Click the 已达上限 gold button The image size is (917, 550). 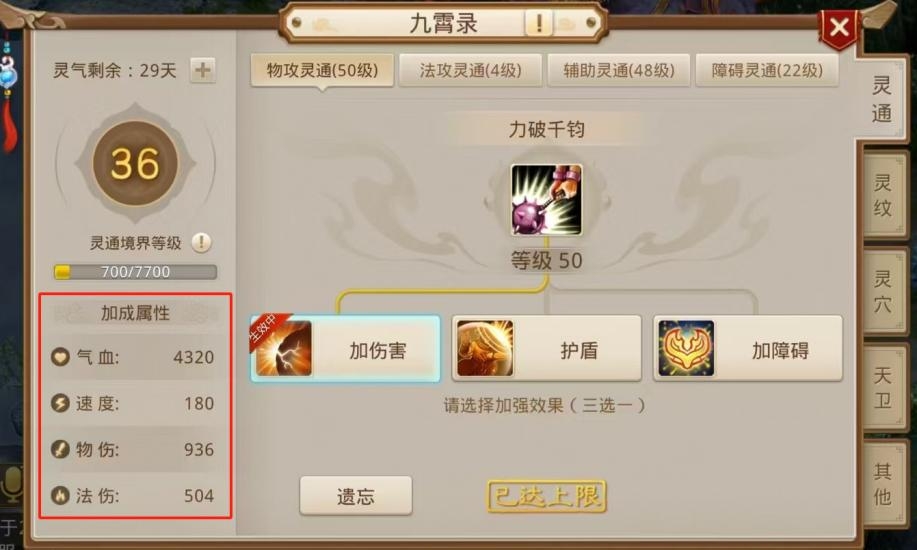tap(547, 497)
